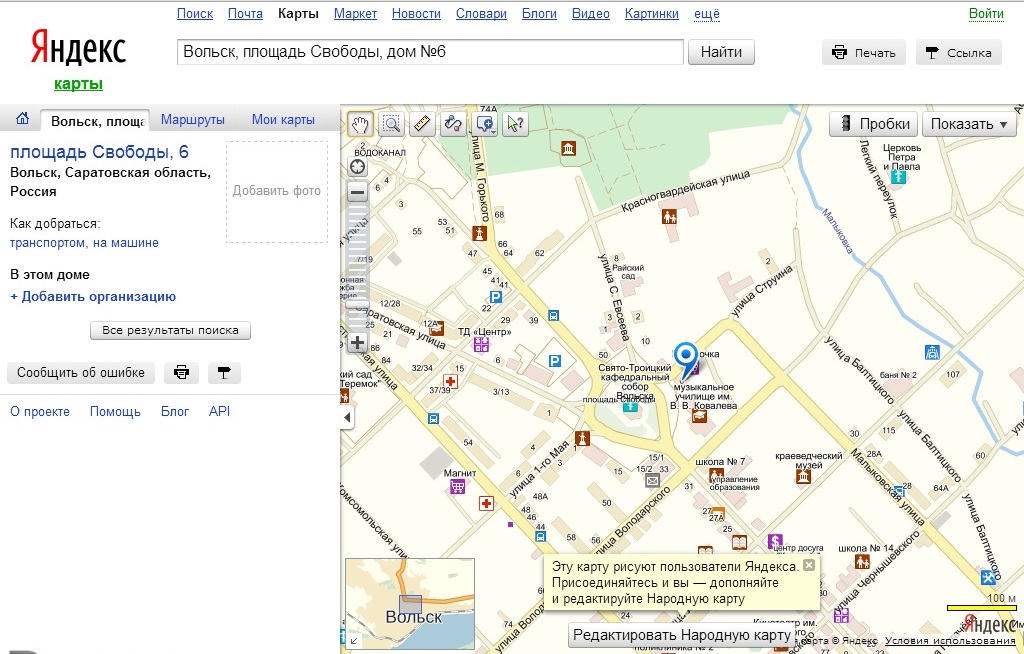
Task: Zoom in with the plus button
Action: pos(357,342)
